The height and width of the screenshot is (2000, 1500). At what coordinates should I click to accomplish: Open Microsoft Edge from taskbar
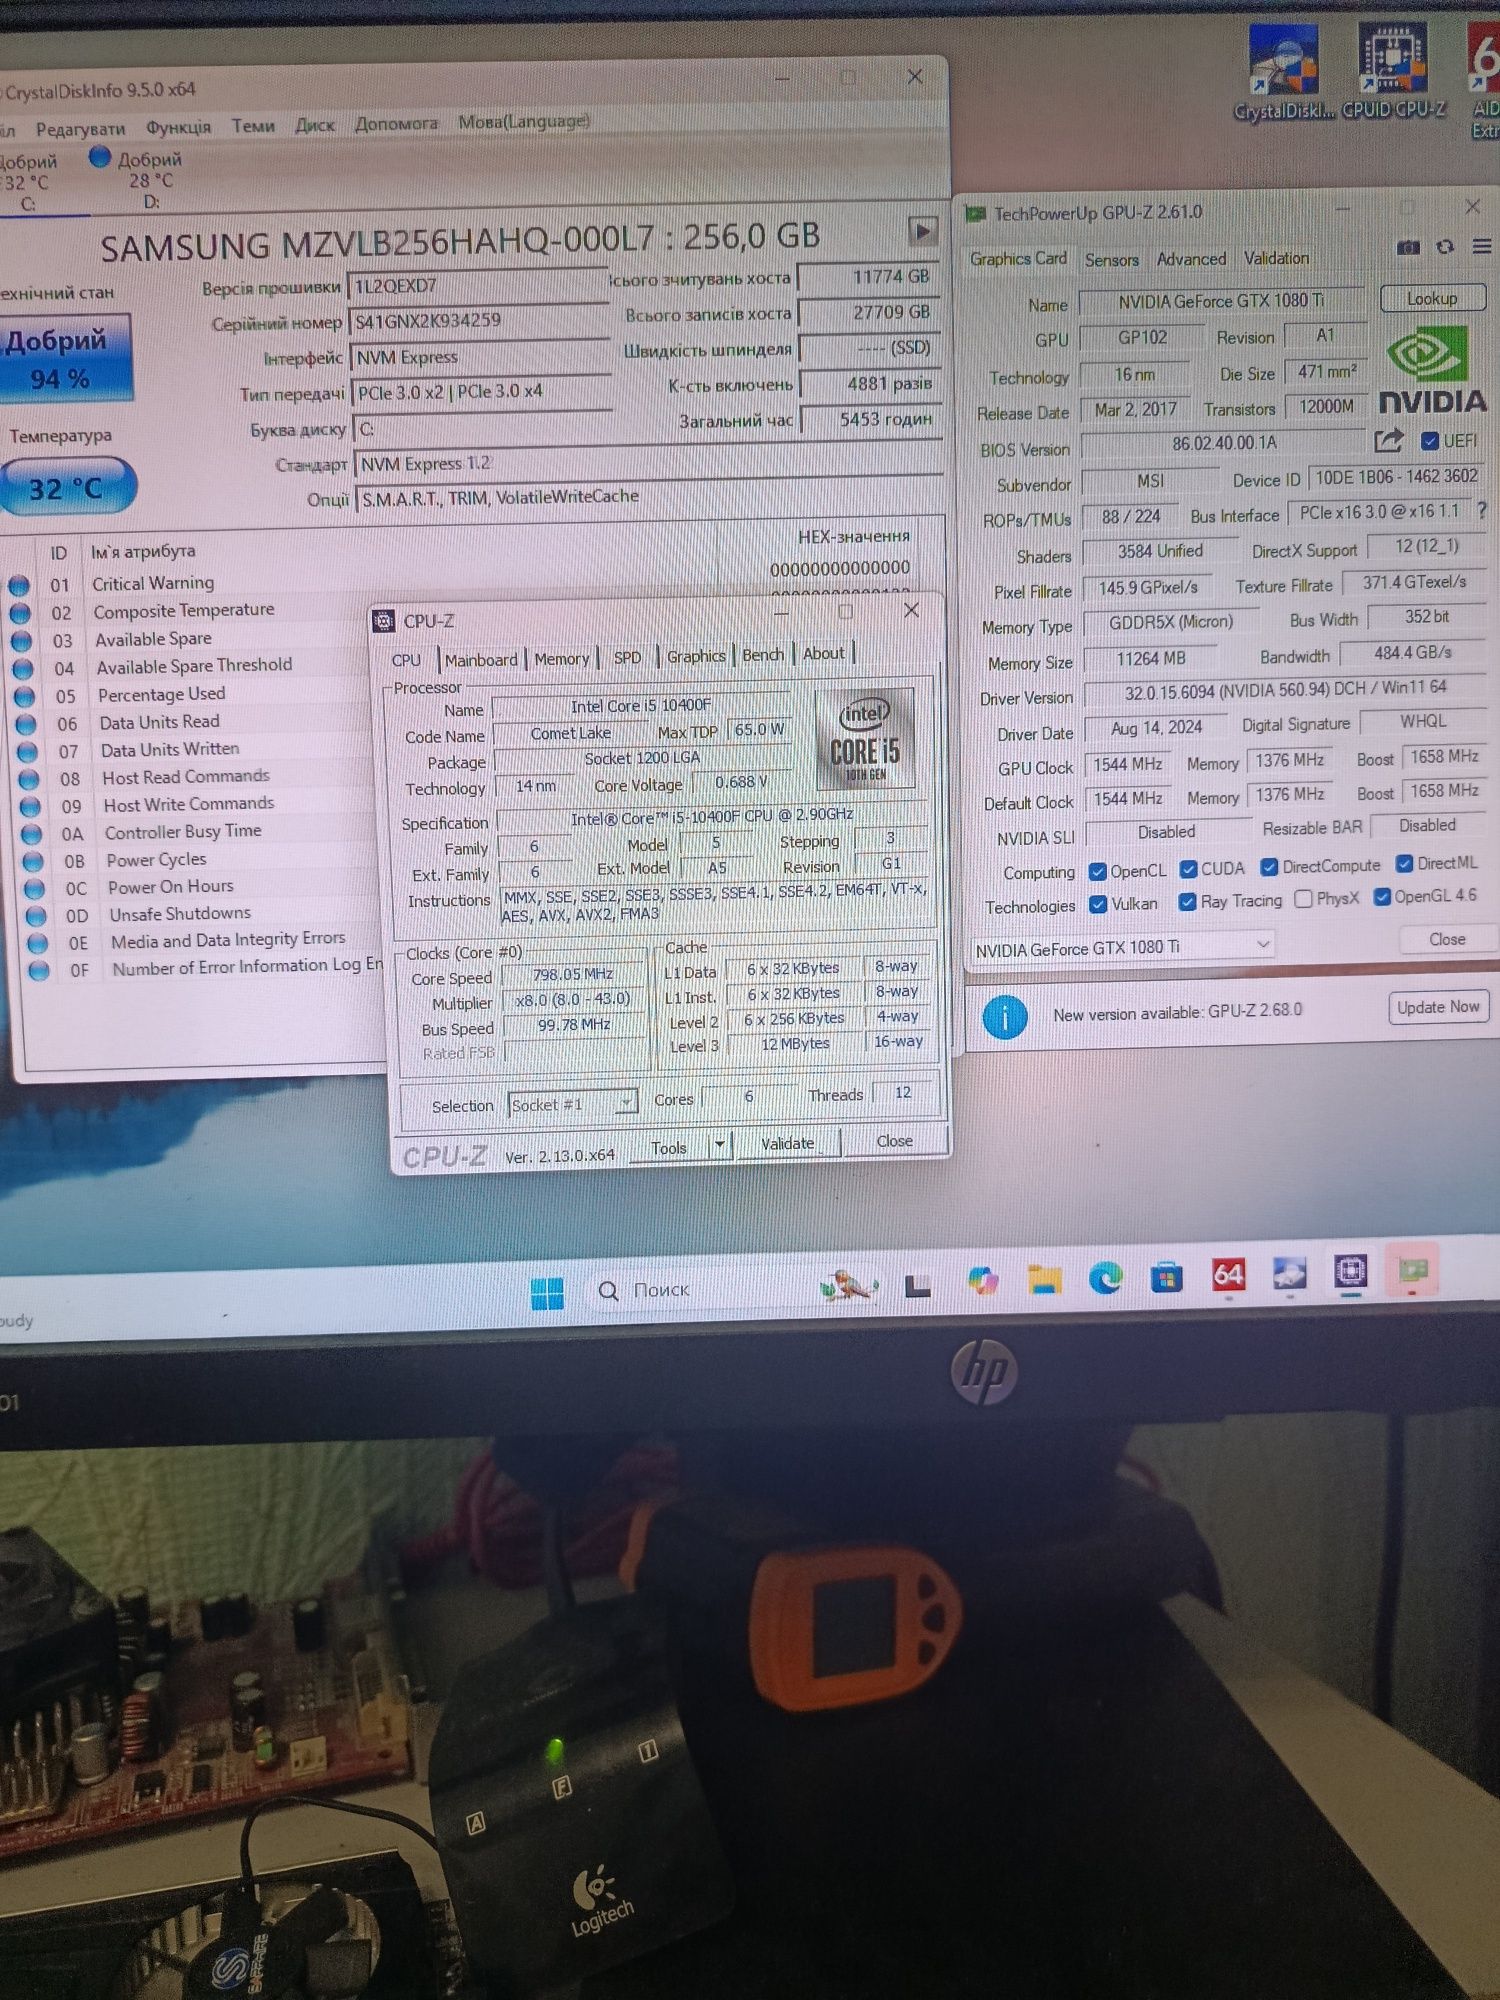coord(1105,1278)
